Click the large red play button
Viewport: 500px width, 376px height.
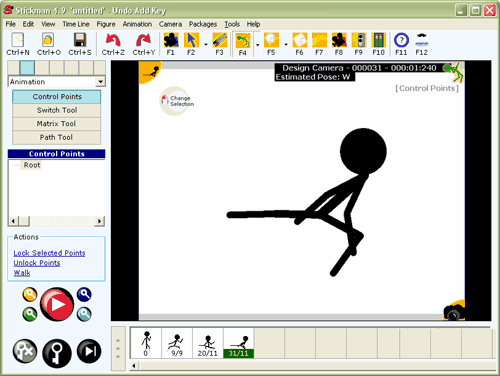[x=57, y=304]
